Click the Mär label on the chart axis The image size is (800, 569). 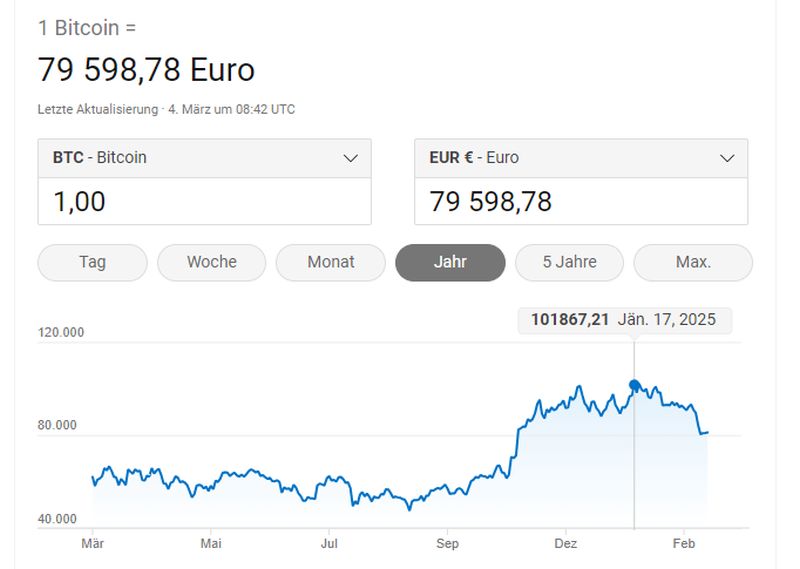pos(92,544)
